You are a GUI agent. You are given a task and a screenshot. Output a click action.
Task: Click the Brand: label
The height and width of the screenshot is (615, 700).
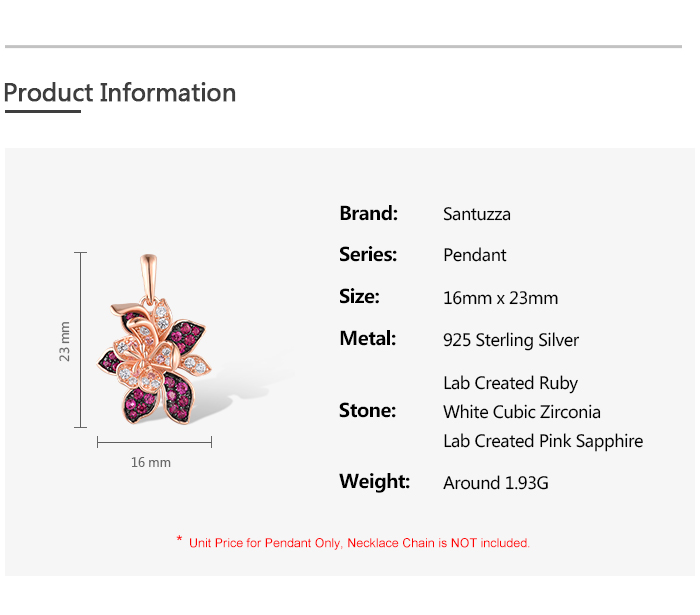pyautogui.click(x=368, y=213)
